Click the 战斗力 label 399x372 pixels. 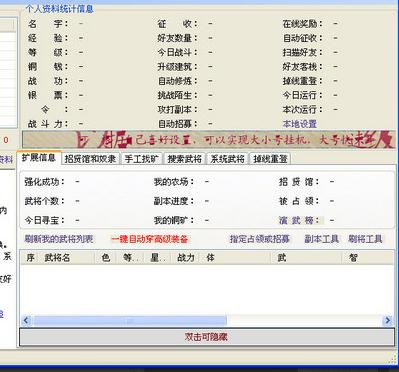coord(48,124)
